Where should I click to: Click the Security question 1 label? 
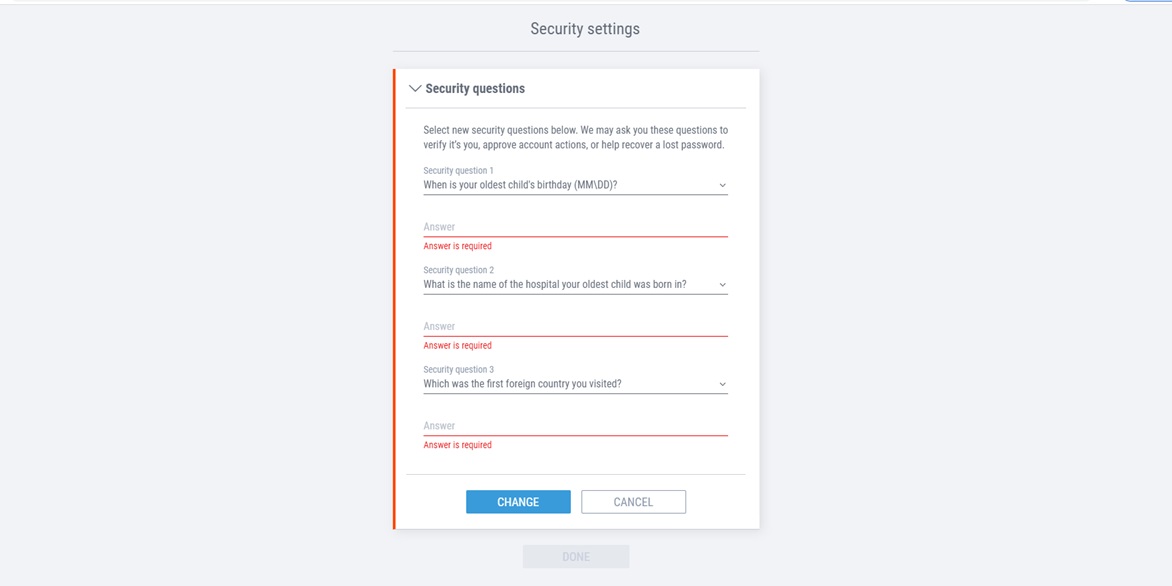point(458,170)
